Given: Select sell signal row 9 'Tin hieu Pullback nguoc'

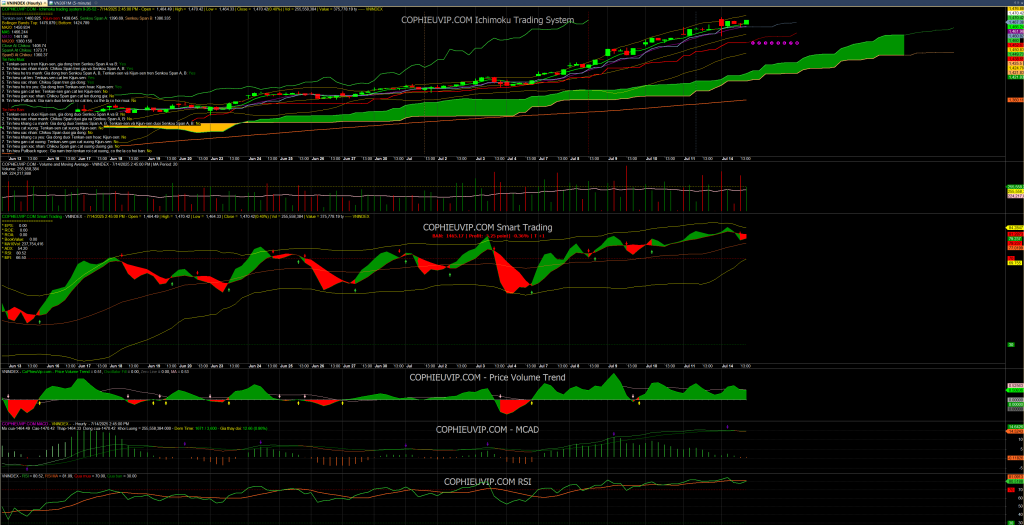Looking at the screenshot, I should click(x=77, y=151).
